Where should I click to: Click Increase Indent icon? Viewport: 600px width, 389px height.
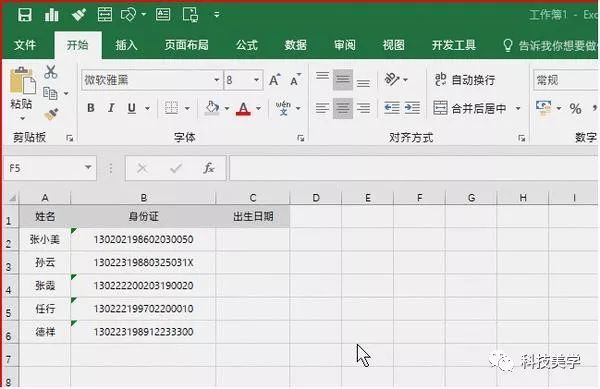tap(412, 108)
